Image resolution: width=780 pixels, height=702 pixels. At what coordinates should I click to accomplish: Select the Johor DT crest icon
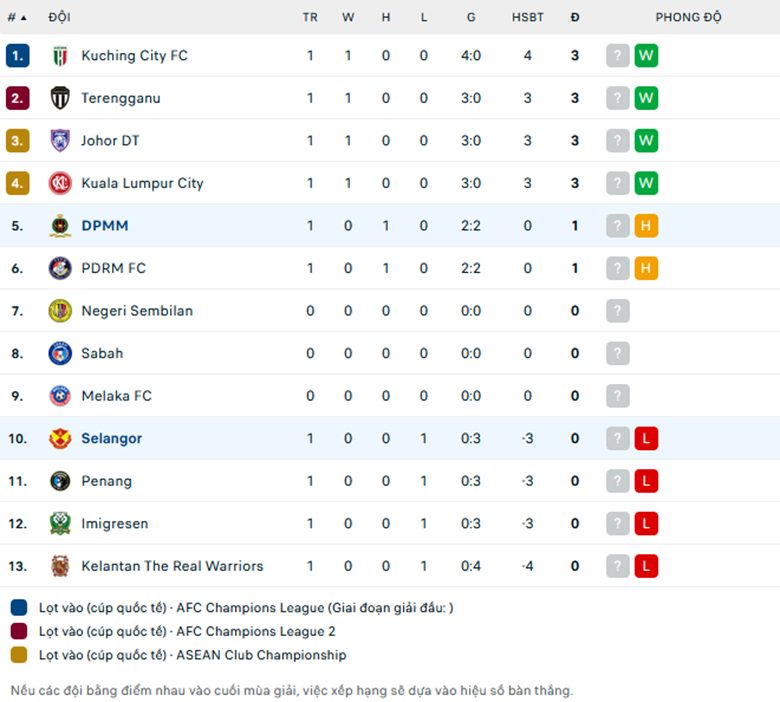(x=60, y=141)
